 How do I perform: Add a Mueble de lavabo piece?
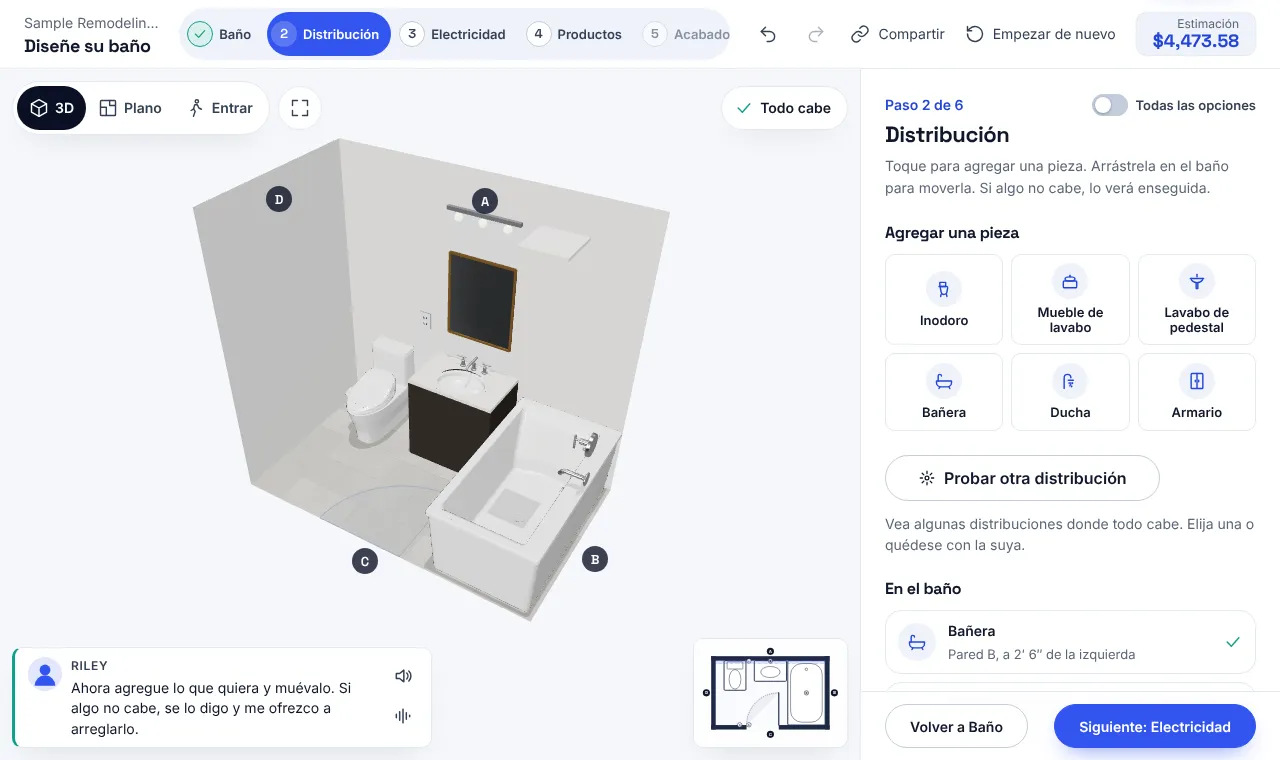[1070, 299]
